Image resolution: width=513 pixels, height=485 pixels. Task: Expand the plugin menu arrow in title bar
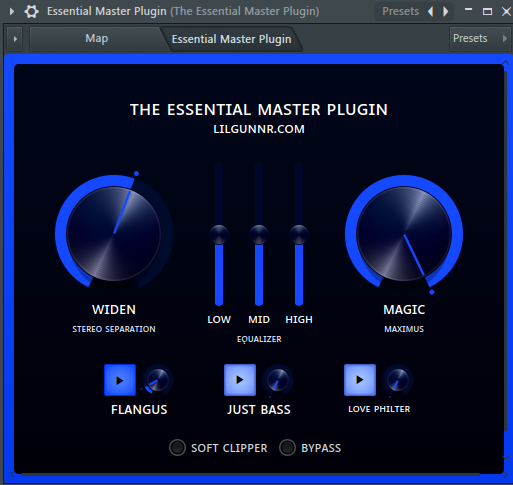coord(12,11)
